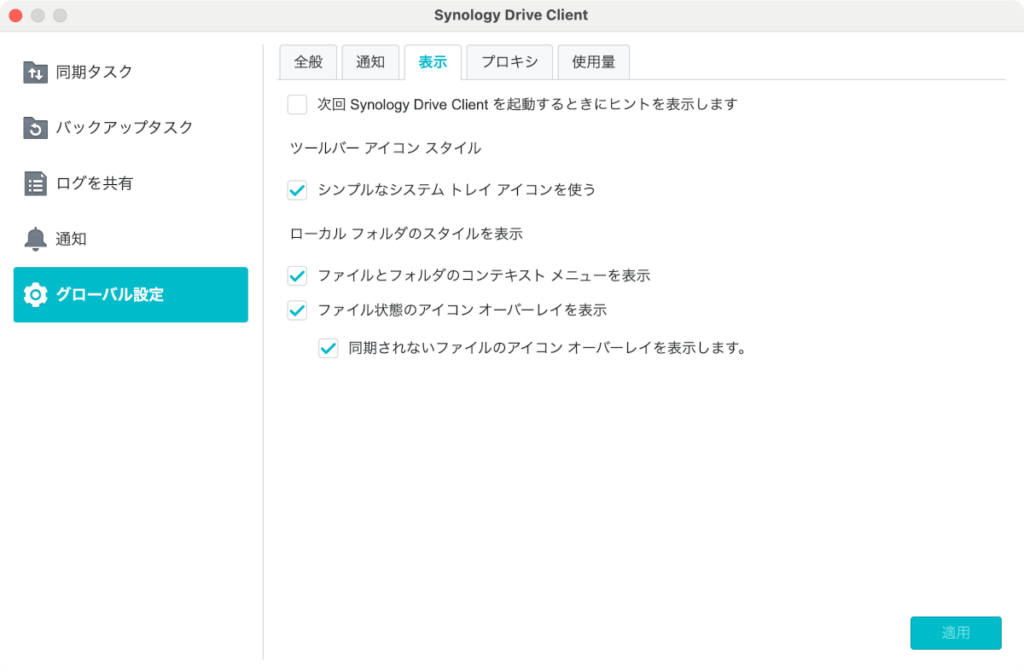Uncheck context menu display for files and folders
This screenshot has width=1024, height=672.
(x=297, y=276)
